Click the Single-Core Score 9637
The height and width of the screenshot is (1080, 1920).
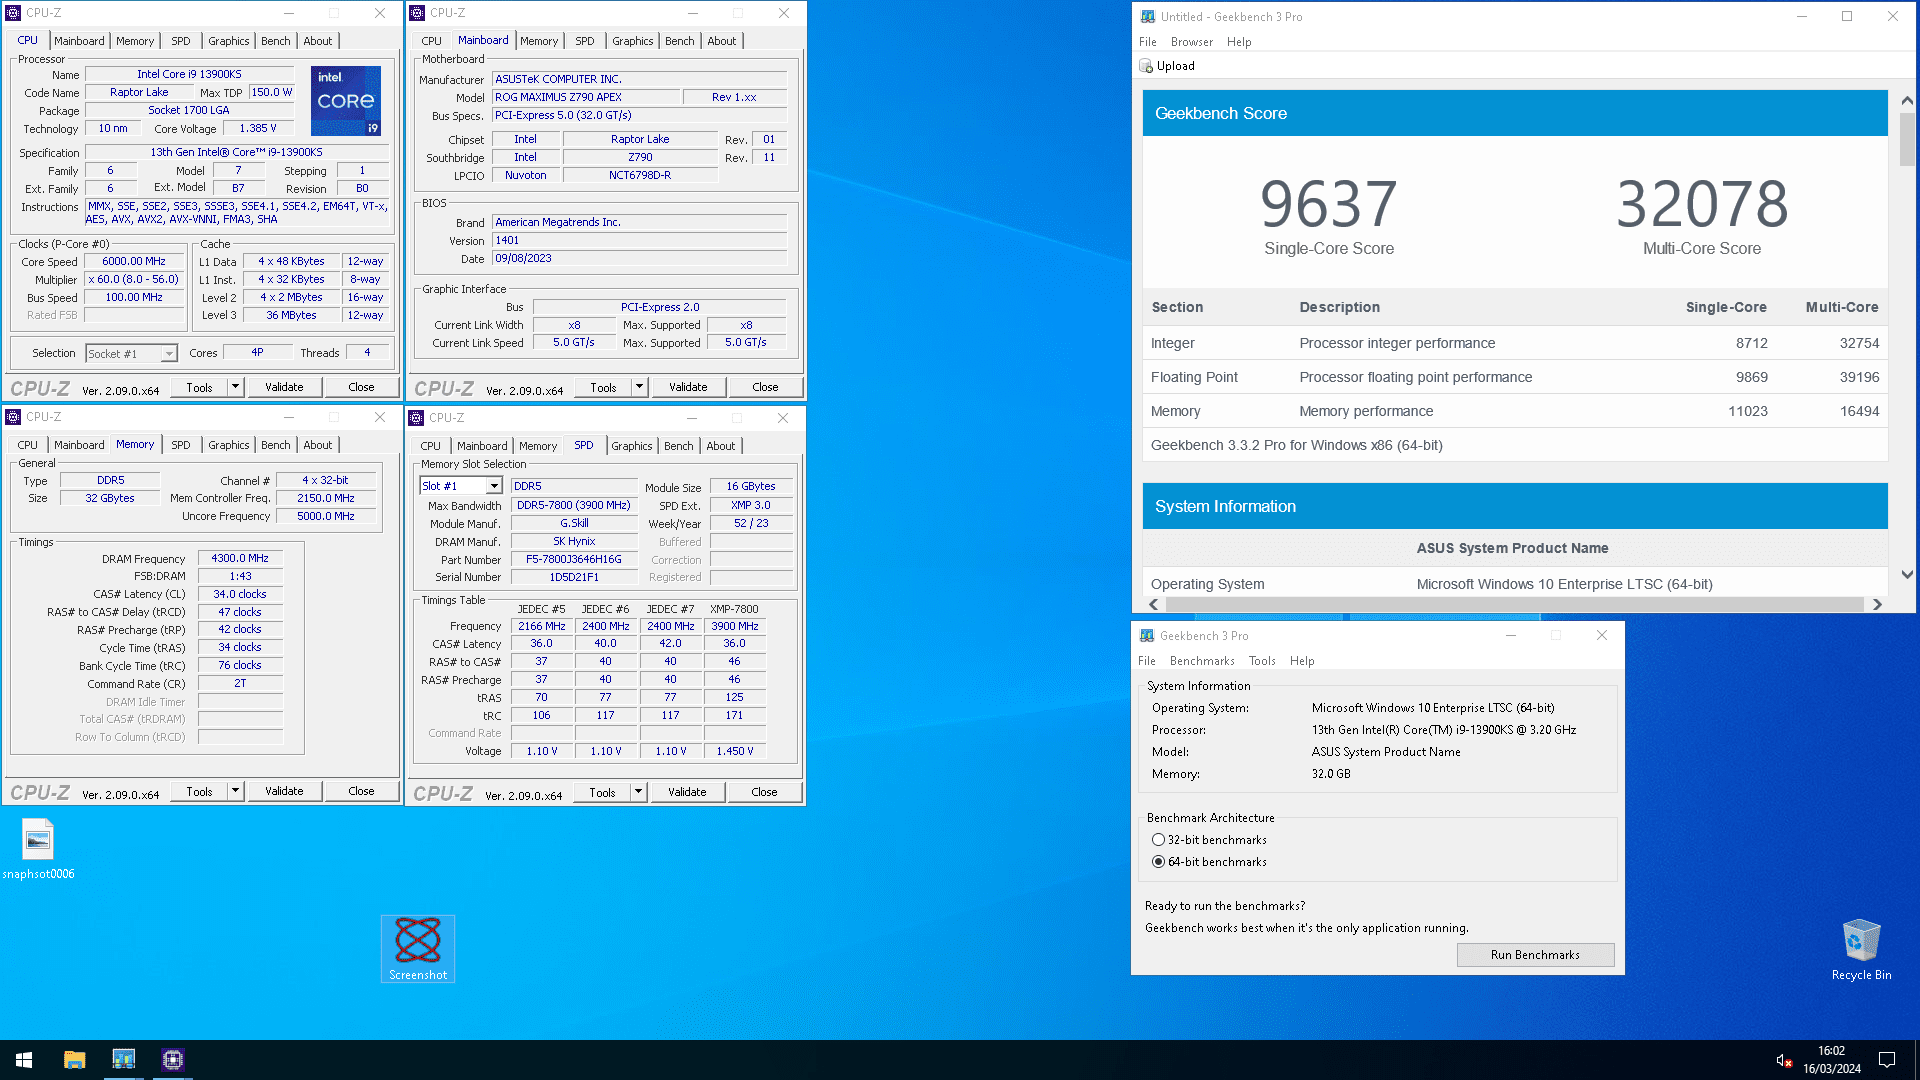(x=1328, y=204)
